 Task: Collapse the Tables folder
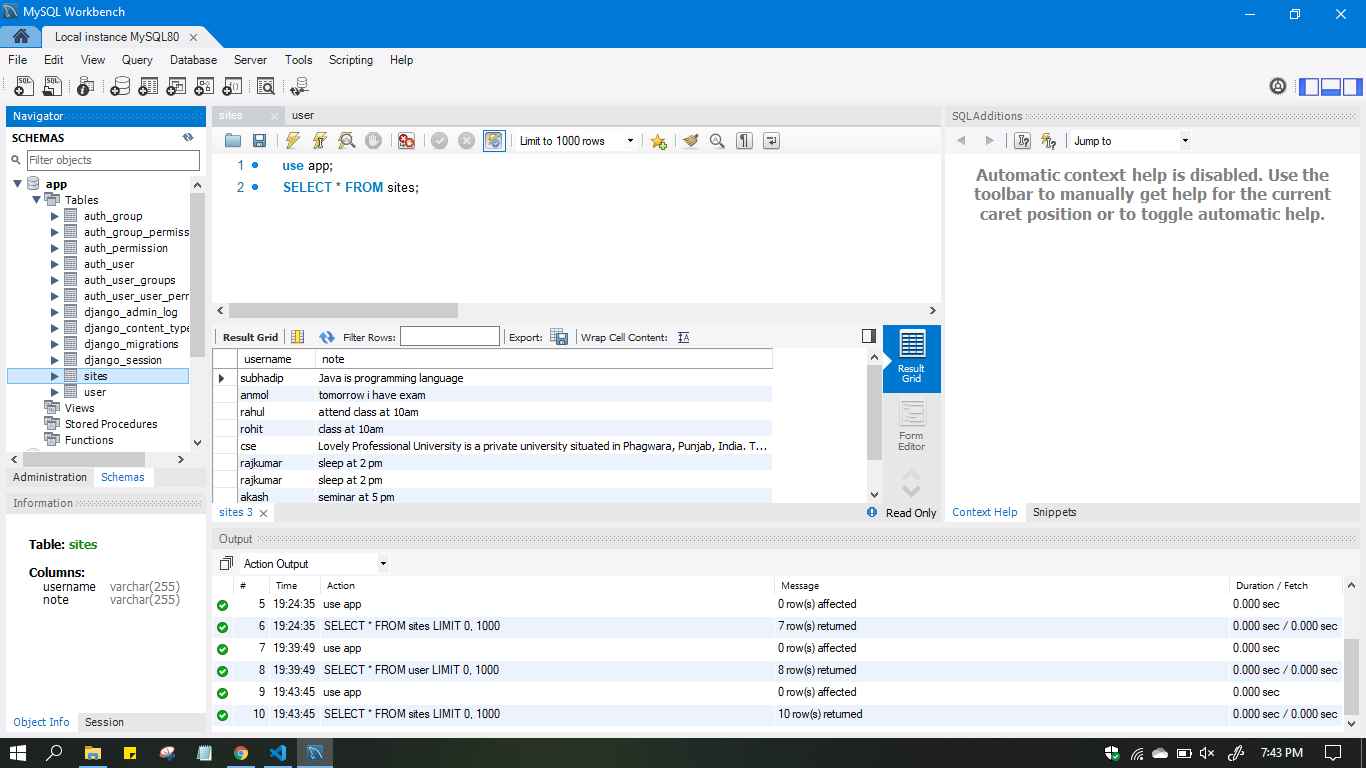(x=37, y=200)
